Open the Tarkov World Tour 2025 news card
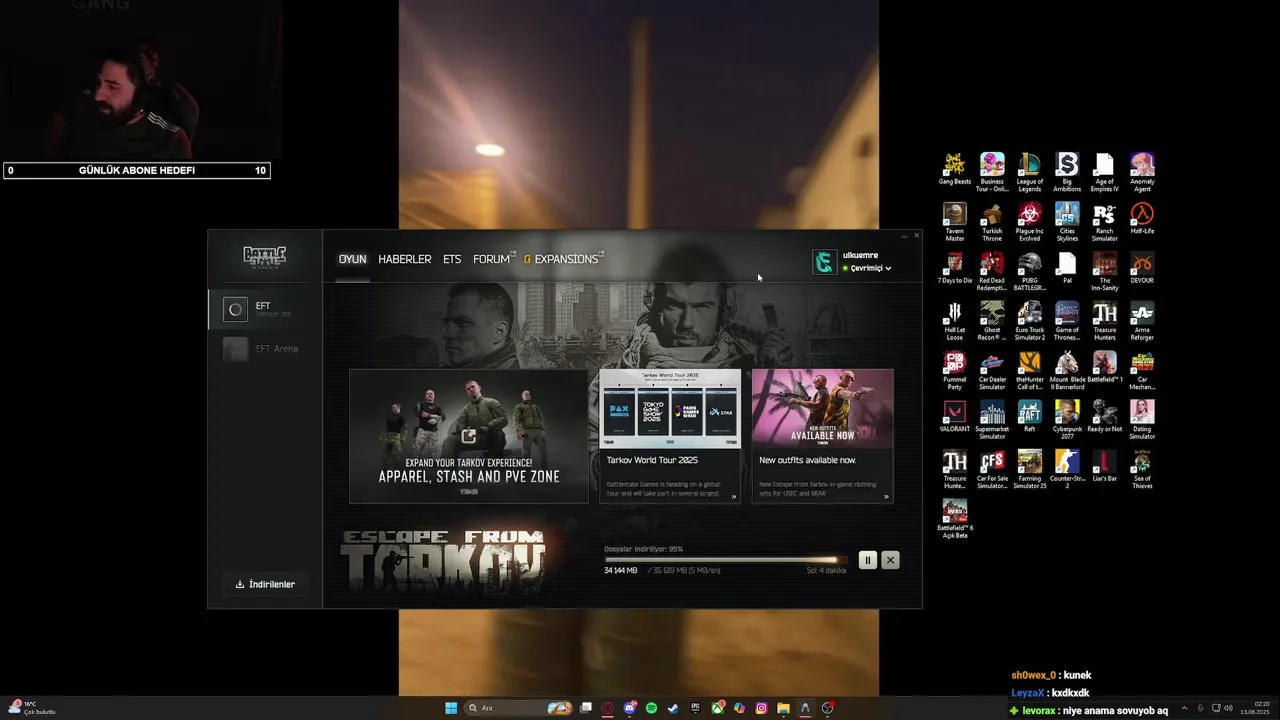The image size is (1280, 720). (670, 436)
